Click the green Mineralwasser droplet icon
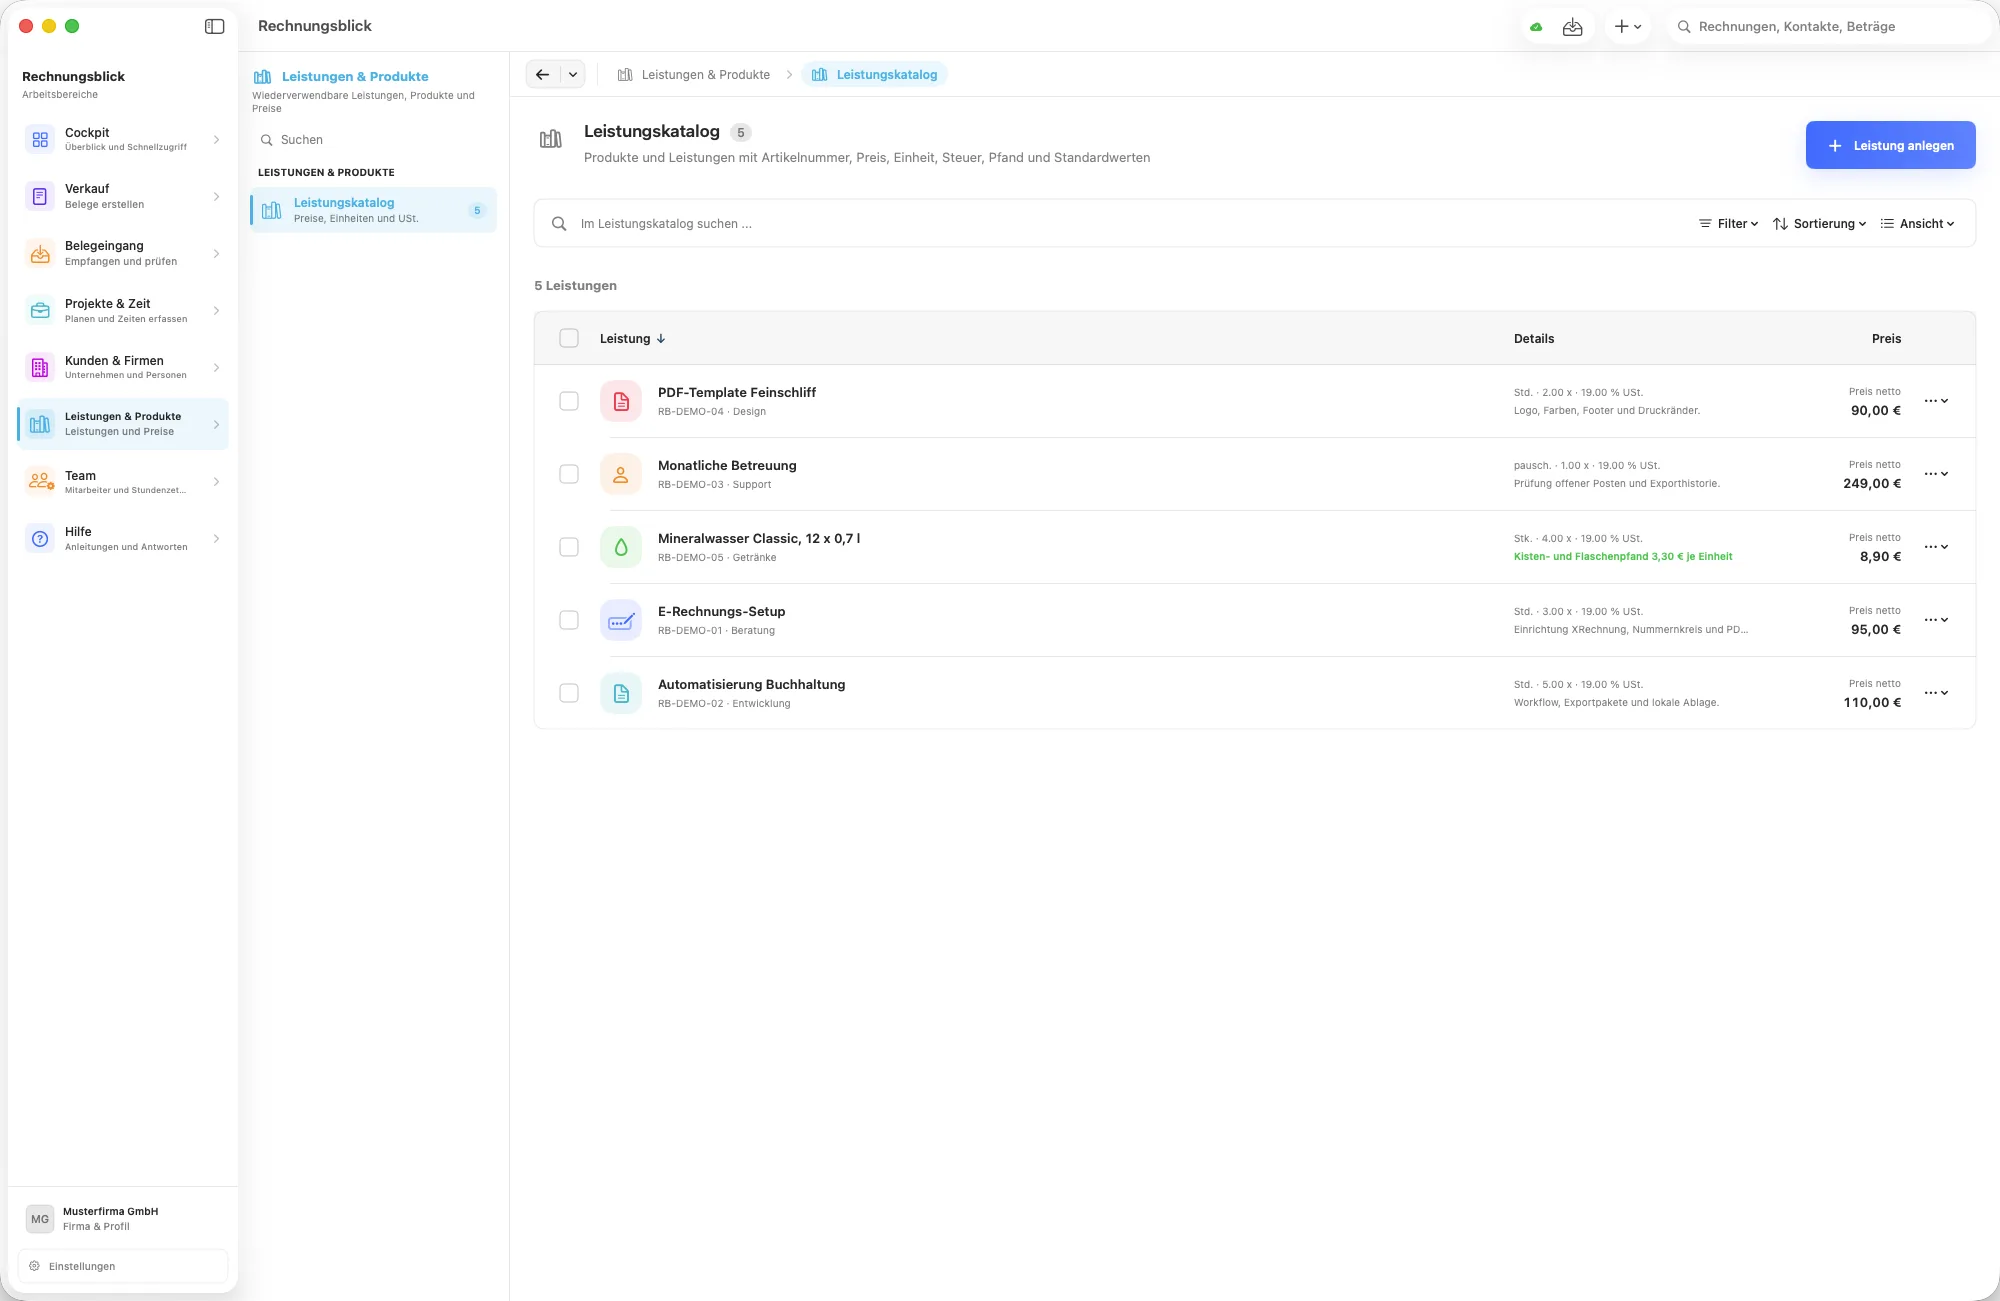 click(x=621, y=548)
